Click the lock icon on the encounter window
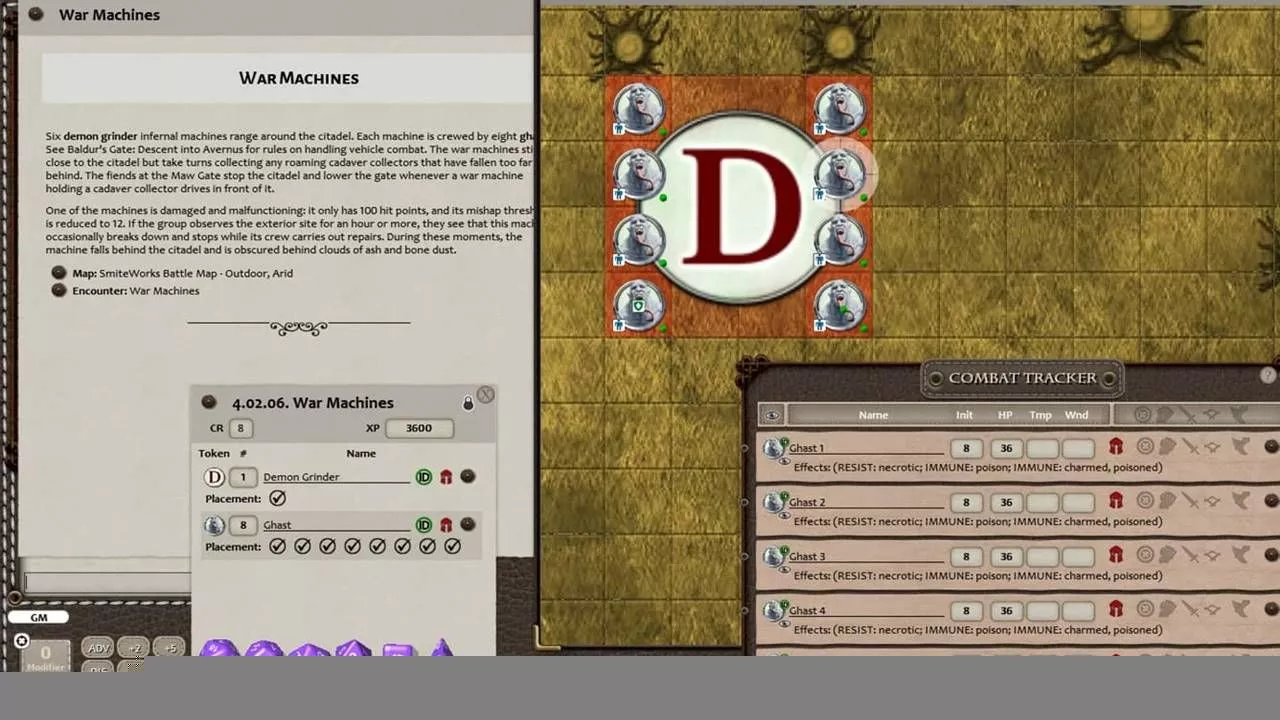This screenshot has height=720, width=1280. [468, 403]
